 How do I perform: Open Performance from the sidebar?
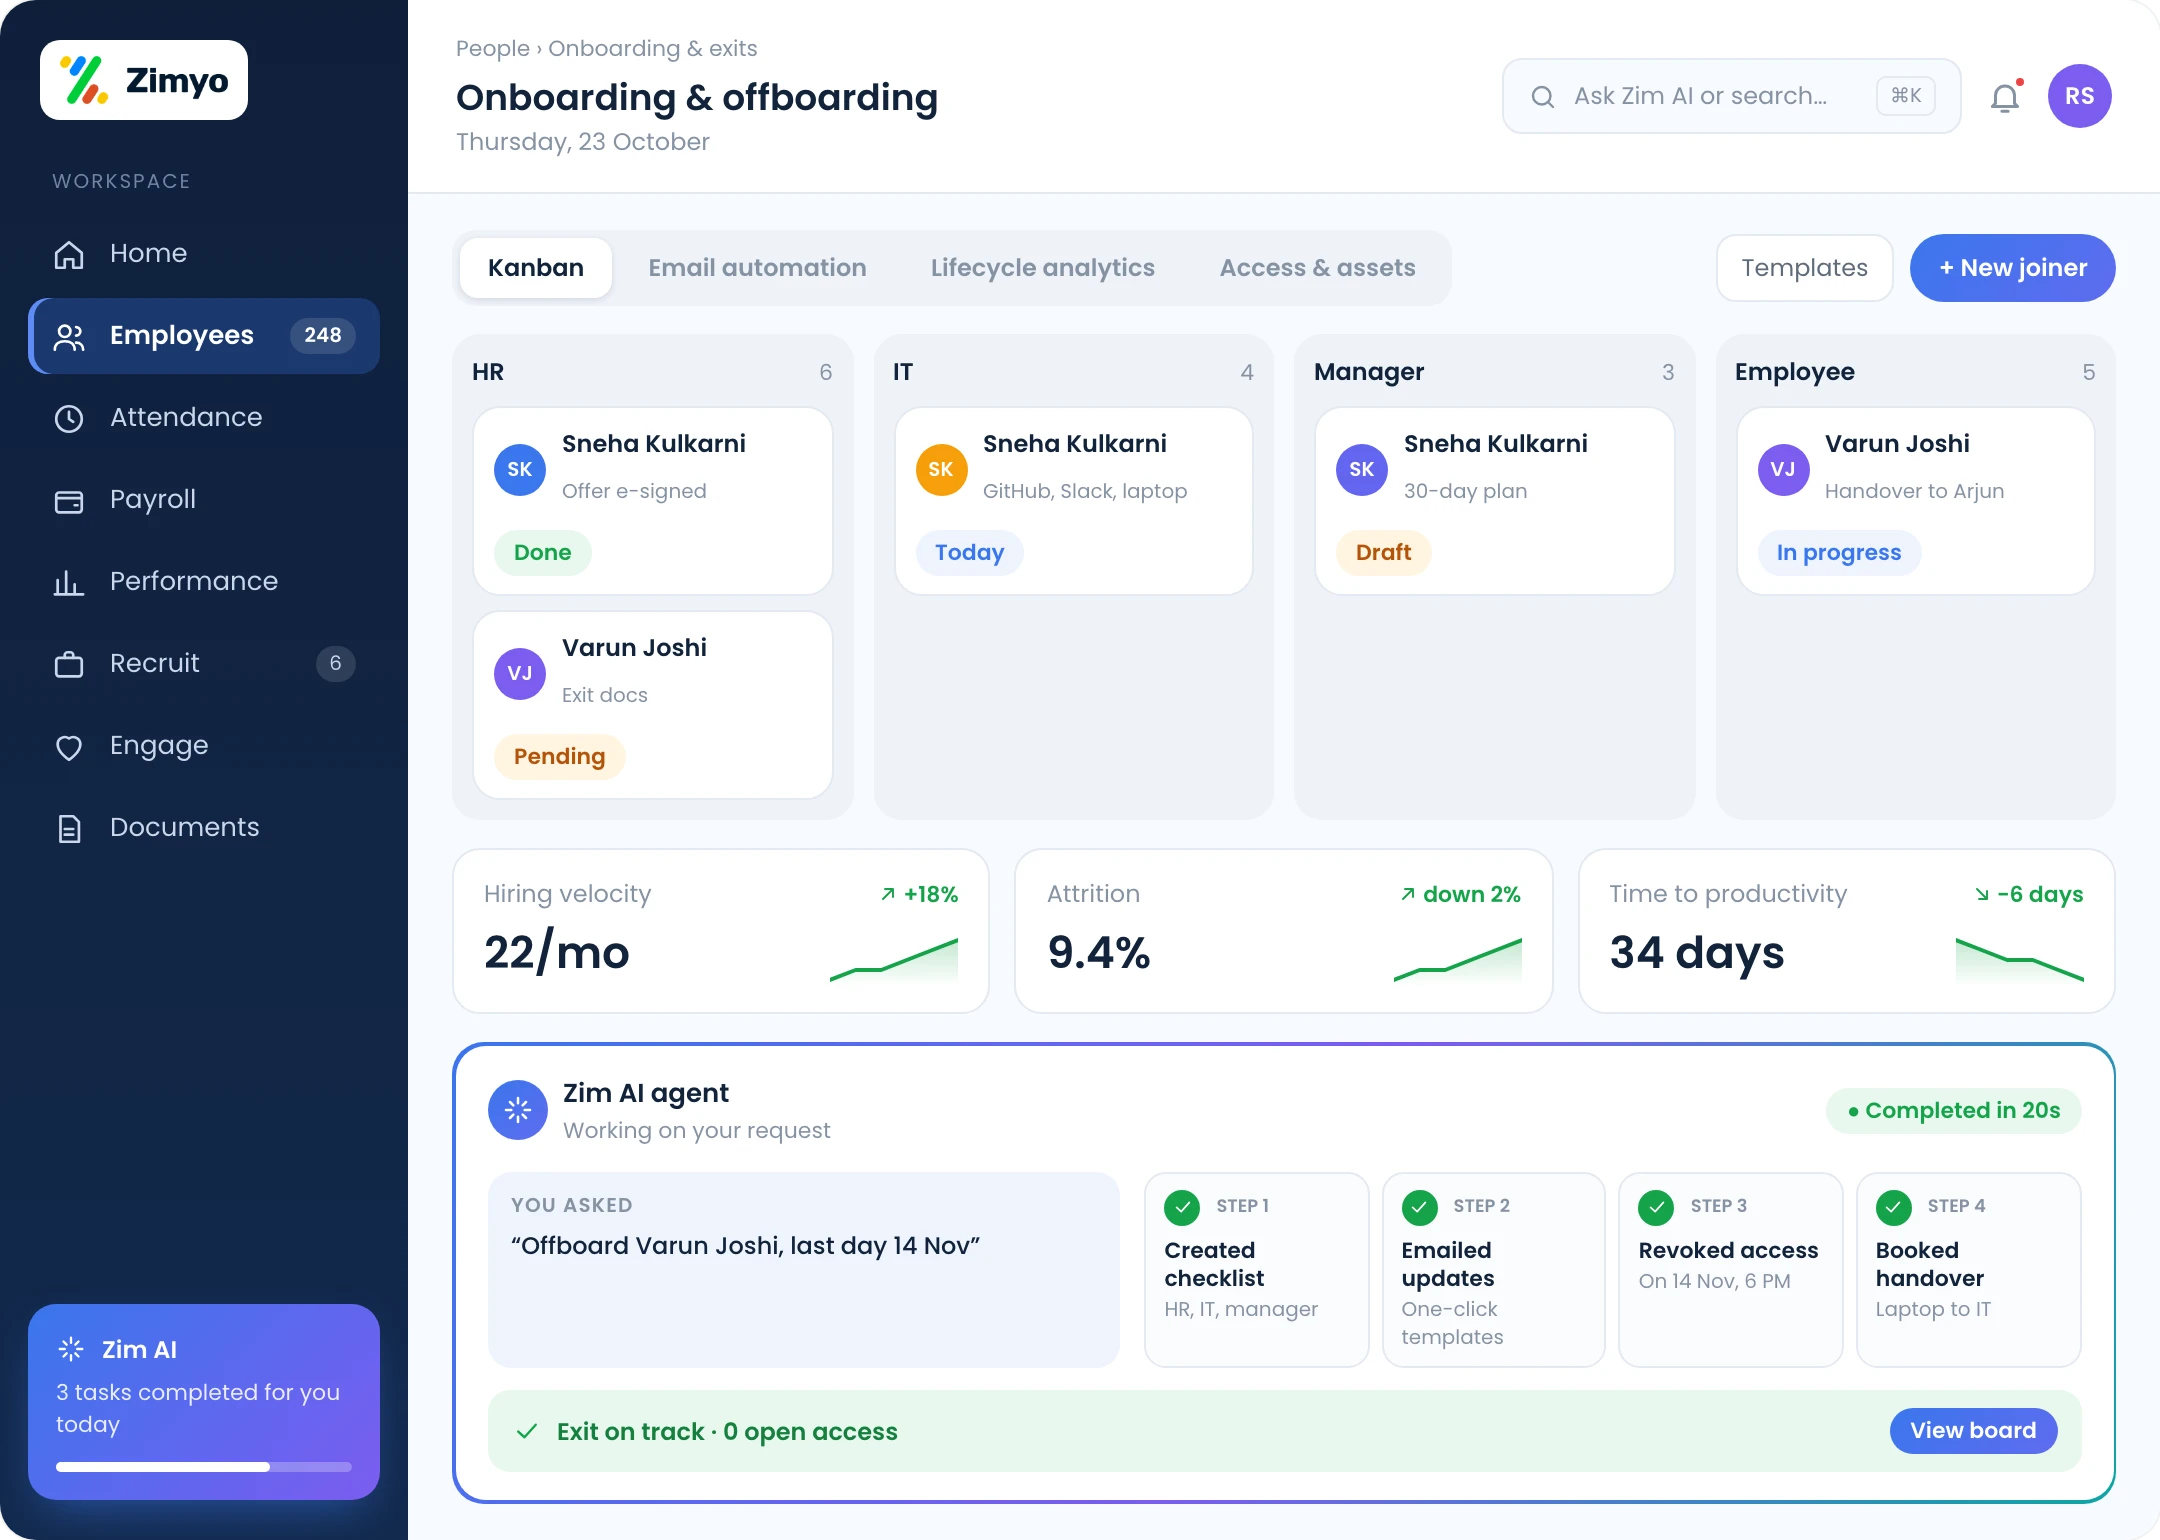[x=204, y=581]
